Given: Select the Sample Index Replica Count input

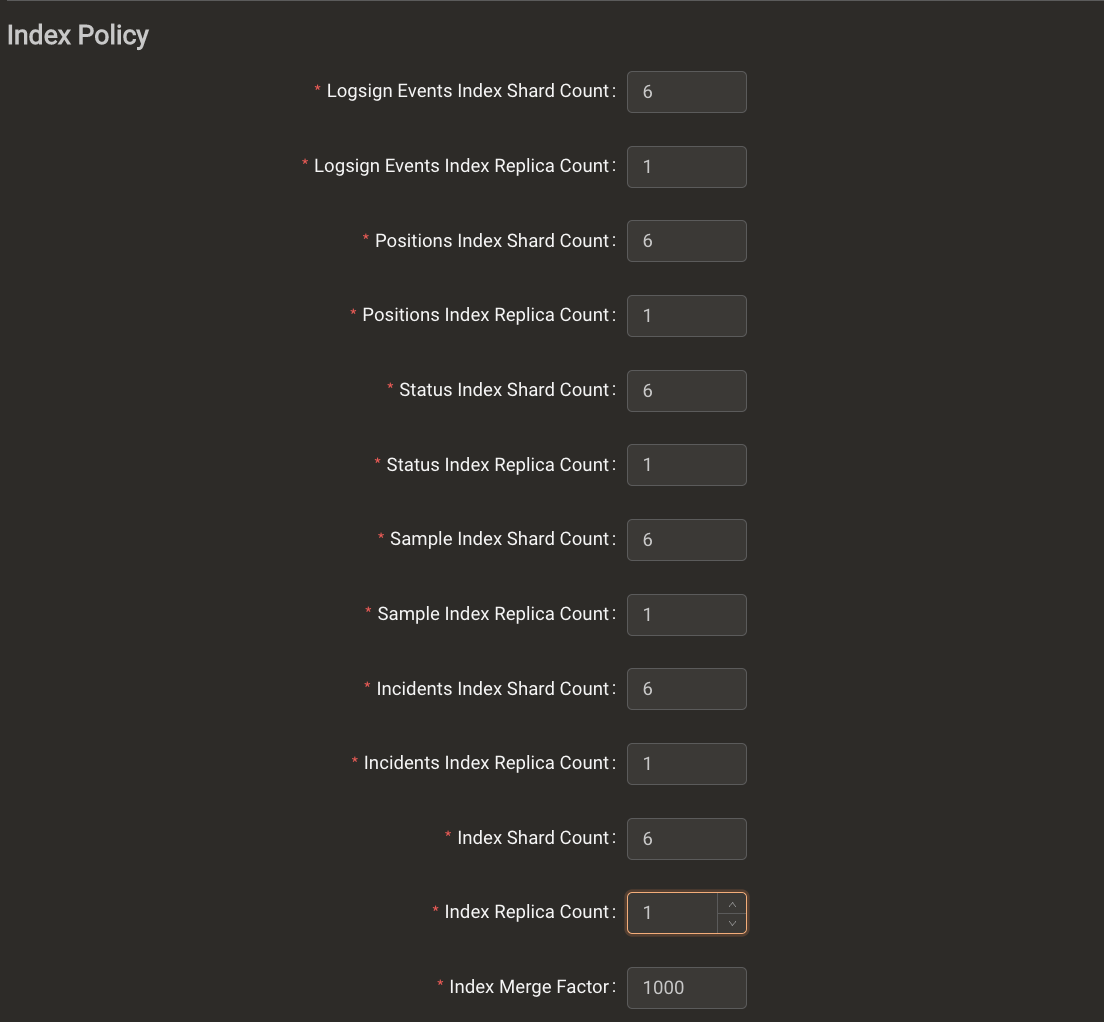Looking at the screenshot, I should point(686,614).
